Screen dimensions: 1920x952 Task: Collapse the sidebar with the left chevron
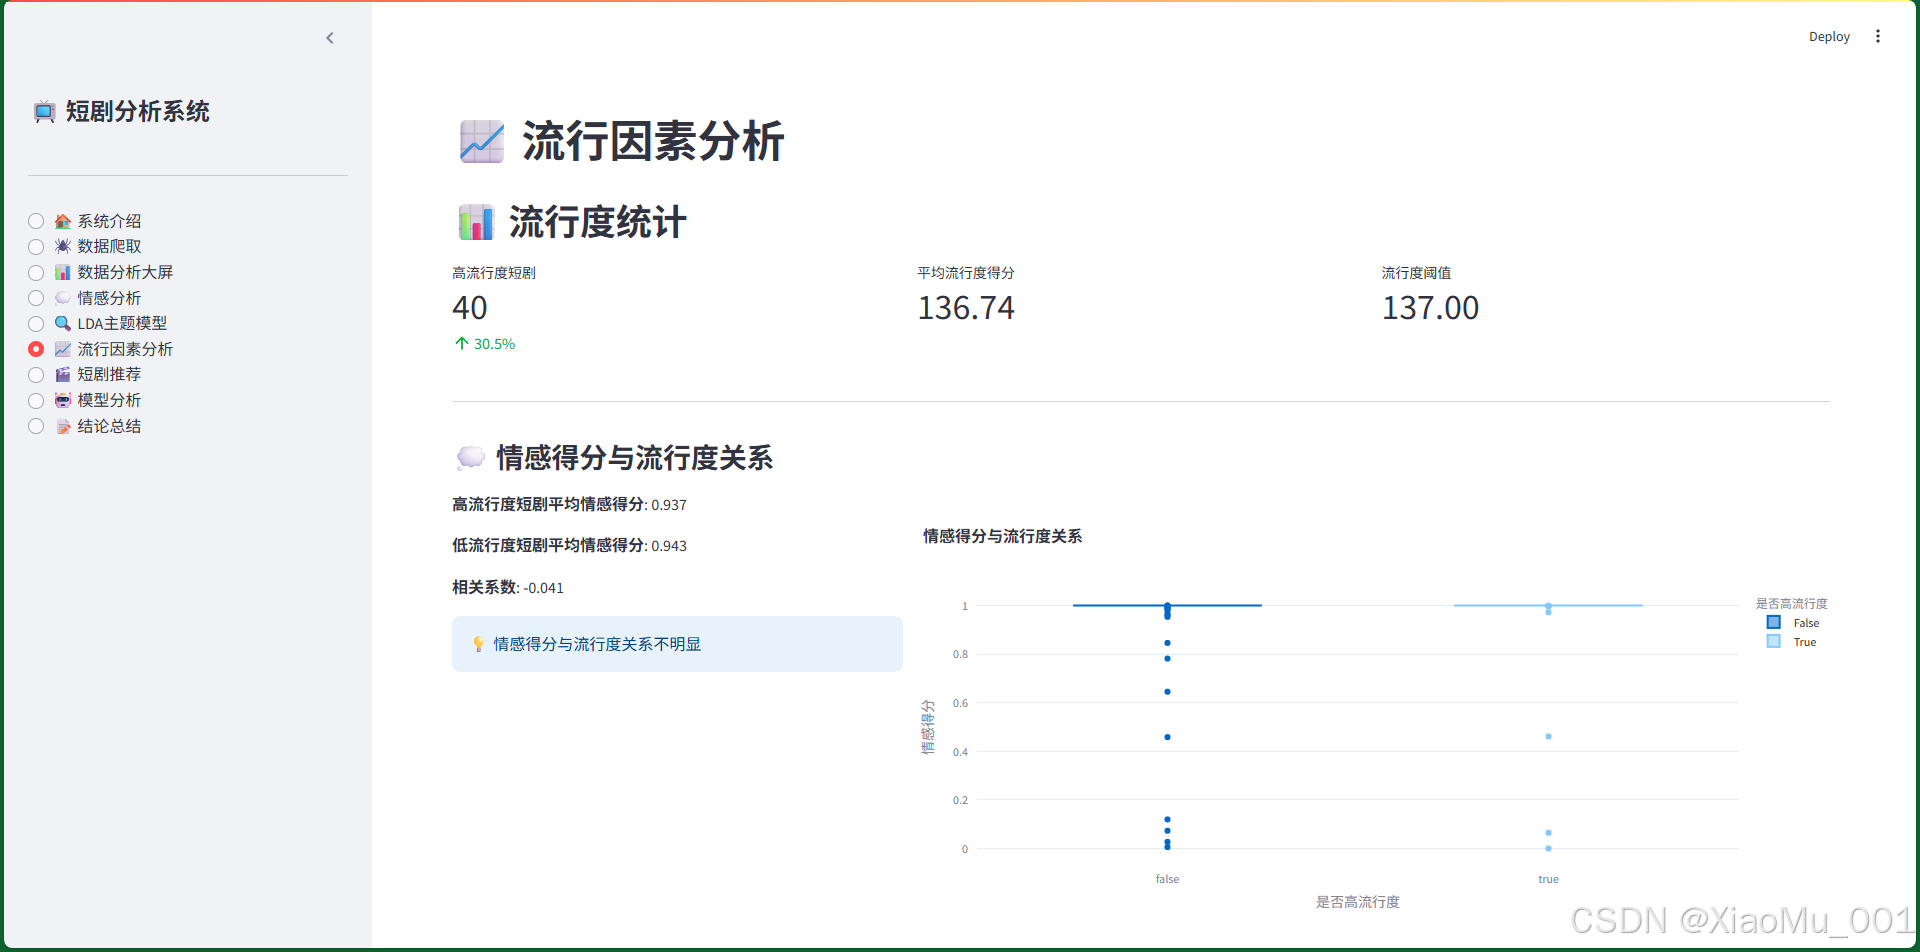pos(330,38)
